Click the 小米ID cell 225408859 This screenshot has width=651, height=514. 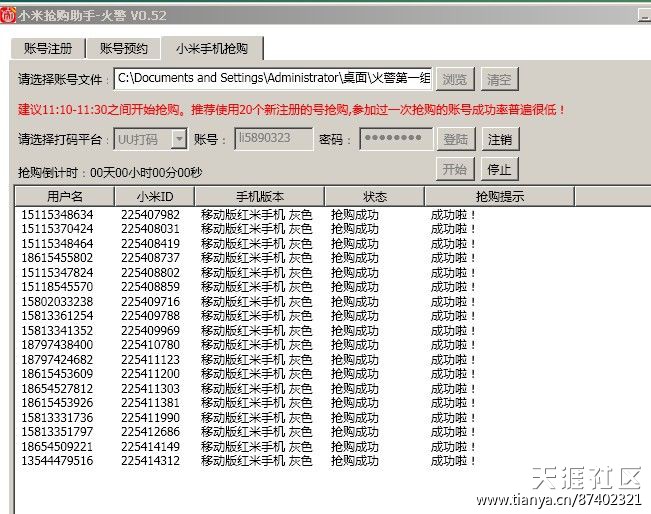(151, 287)
